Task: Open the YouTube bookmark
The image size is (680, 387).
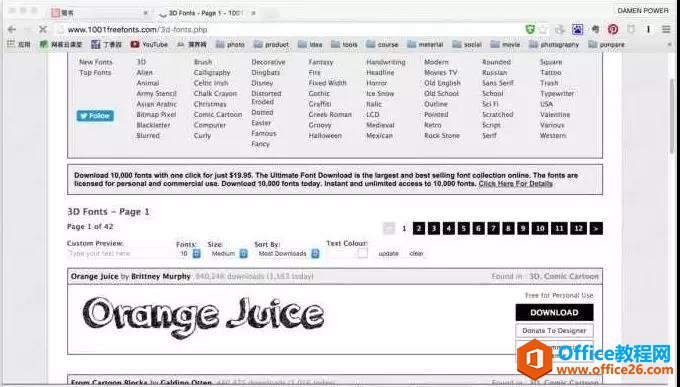Action: [150, 44]
